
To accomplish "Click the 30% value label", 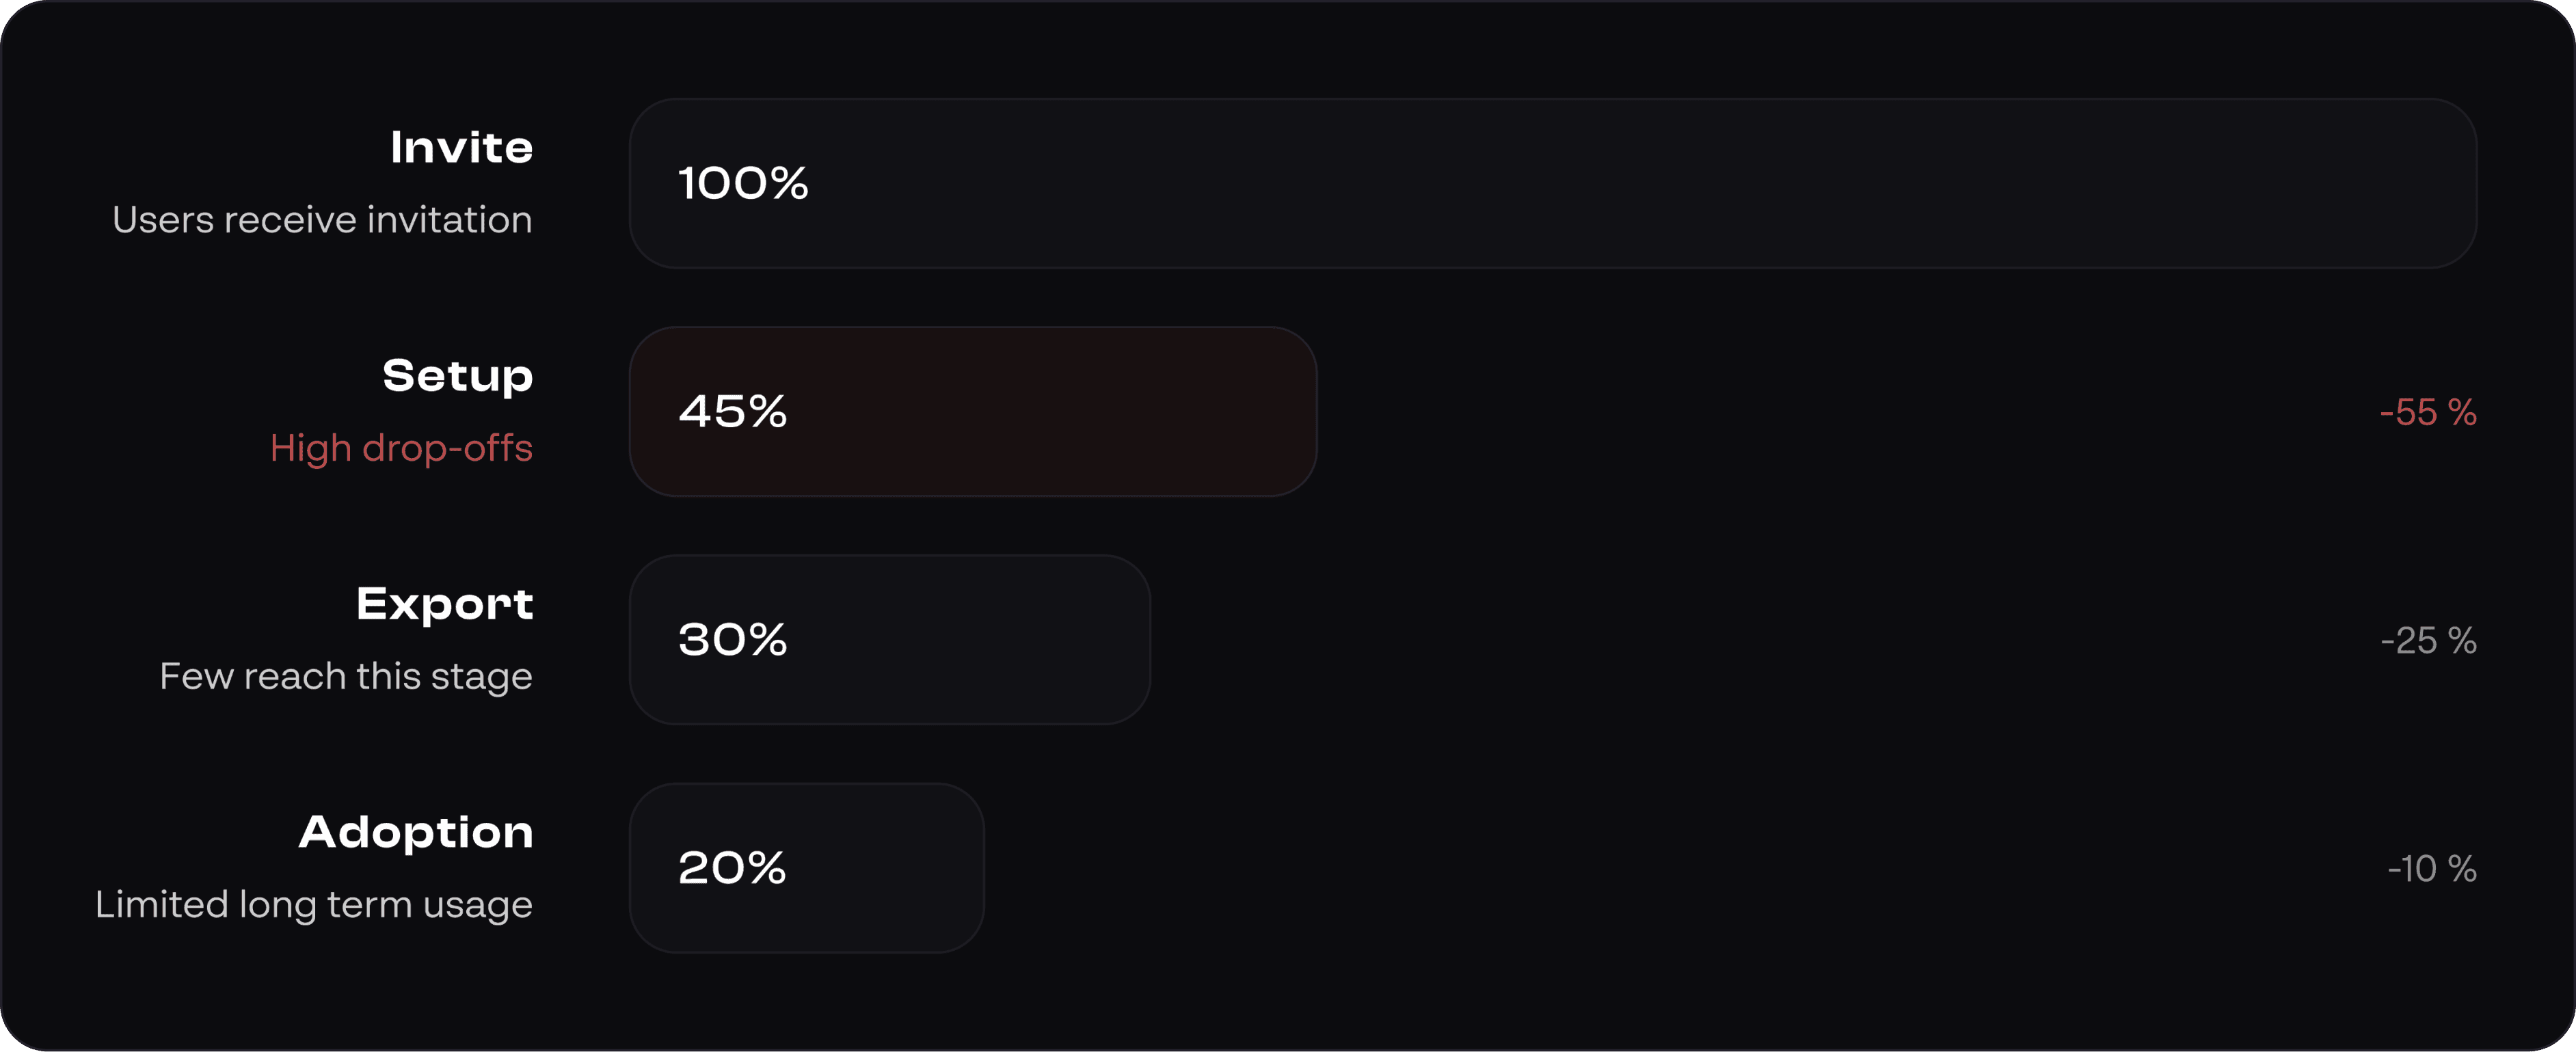I will tap(733, 639).
